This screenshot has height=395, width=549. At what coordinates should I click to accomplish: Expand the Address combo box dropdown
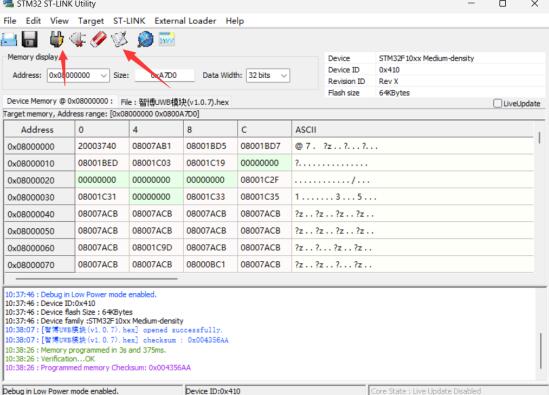(x=104, y=76)
